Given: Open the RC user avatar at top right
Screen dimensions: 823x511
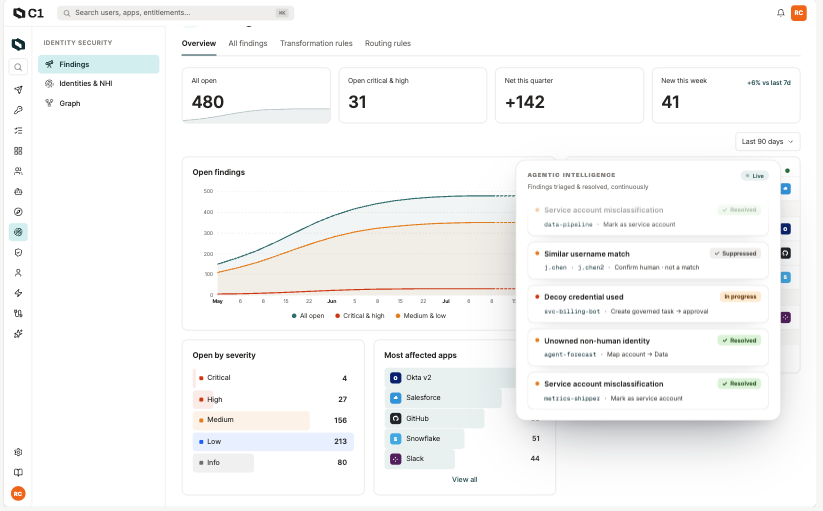Looking at the screenshot, I should tap(798, 13).
